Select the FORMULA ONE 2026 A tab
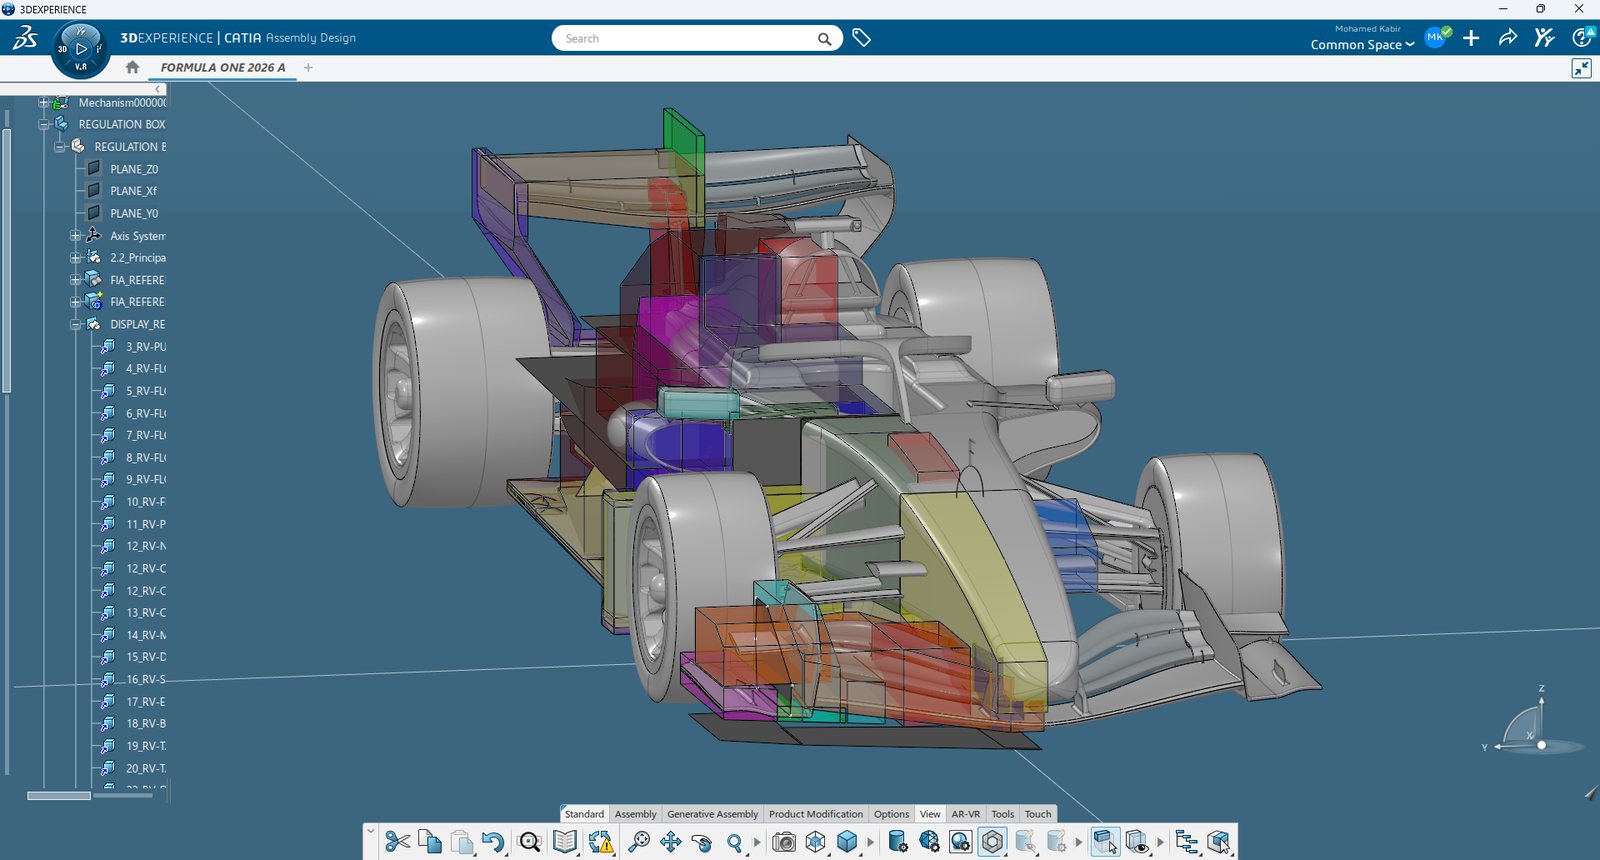This screenshot has width=1600, height=860. 223,68
